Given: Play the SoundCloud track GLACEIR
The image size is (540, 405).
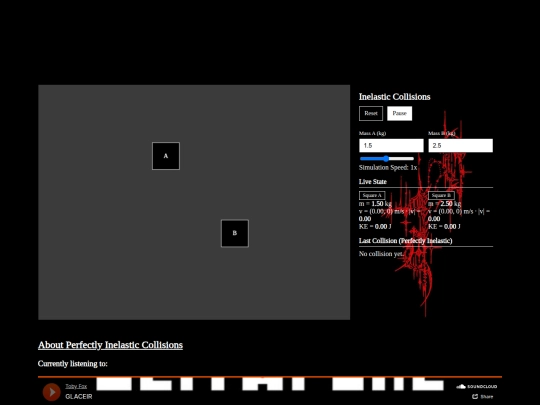Looking at the screenshot, I should point(51,392).
